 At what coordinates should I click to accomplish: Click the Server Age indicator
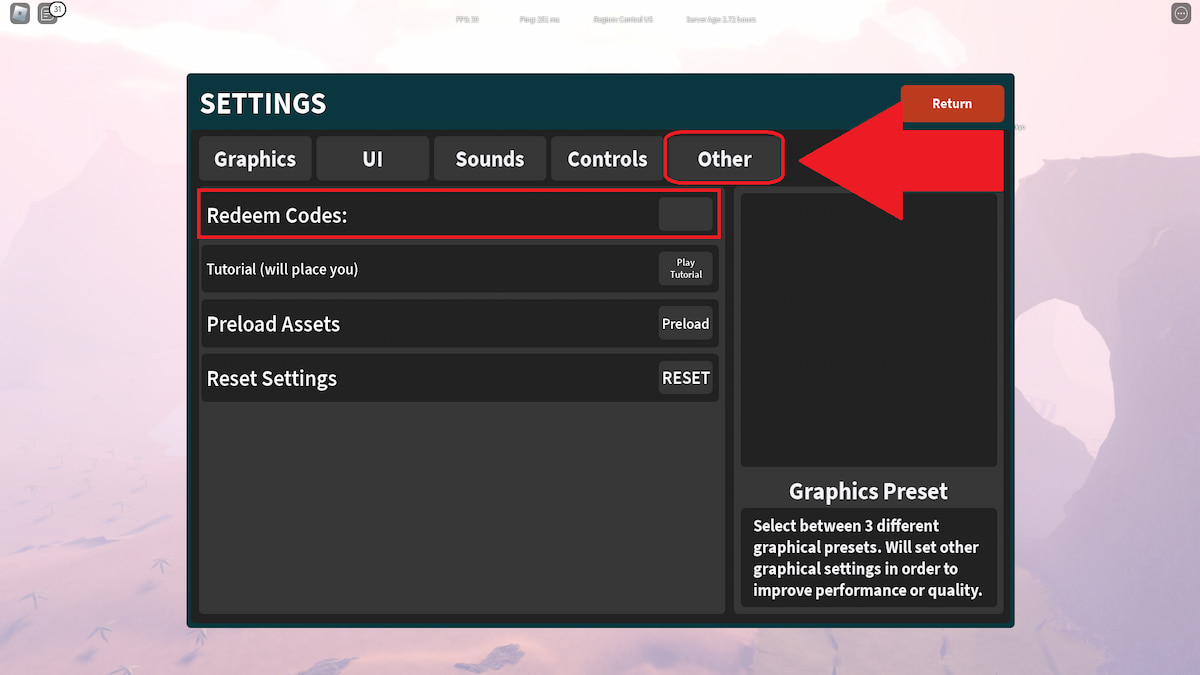[x=722, y=18]
